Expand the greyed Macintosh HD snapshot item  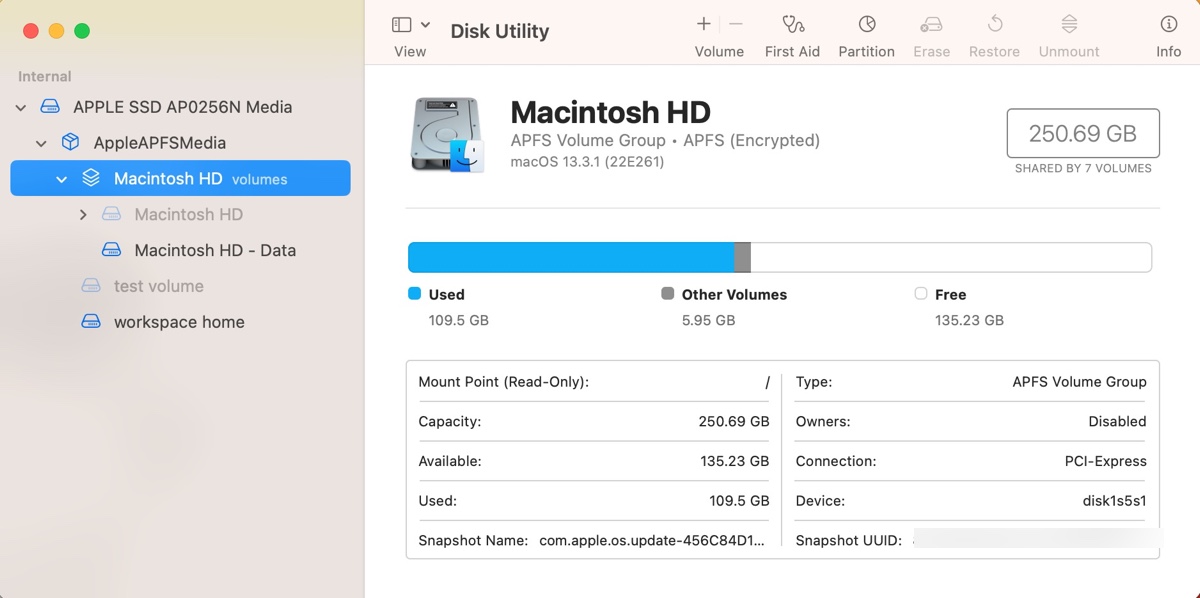(x=83, y=215)
